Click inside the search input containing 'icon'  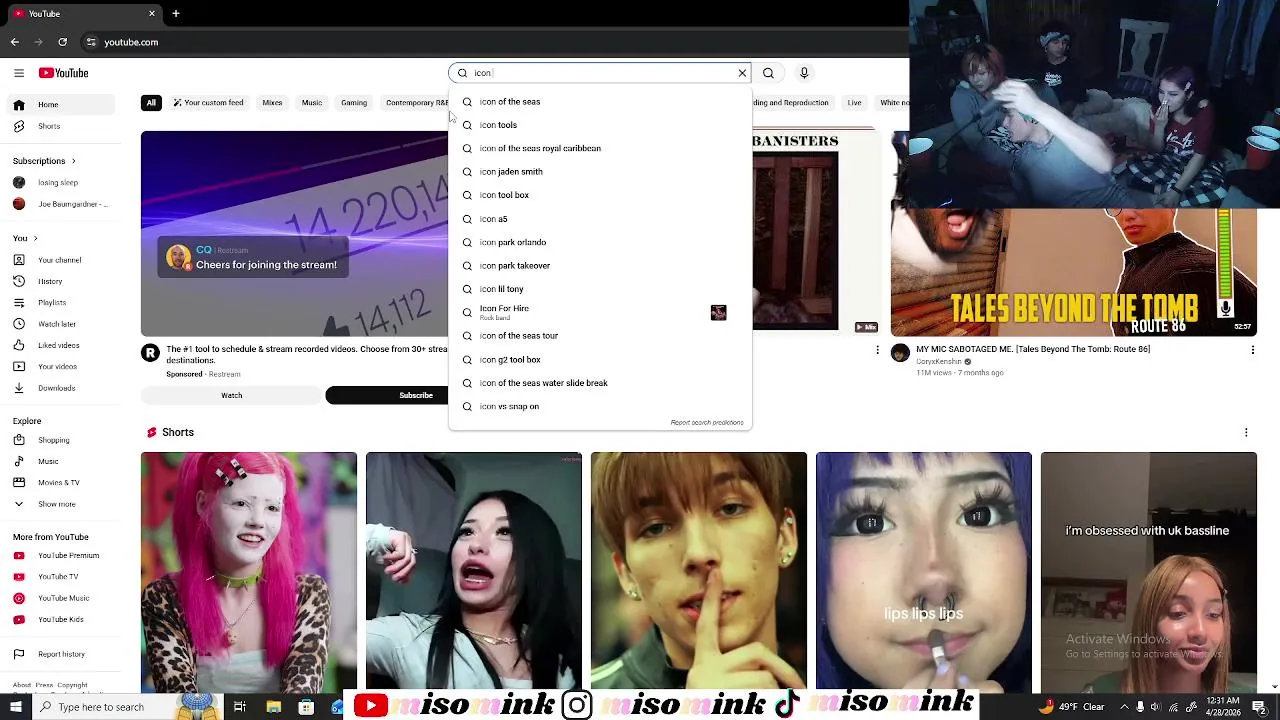pos(598,73)
